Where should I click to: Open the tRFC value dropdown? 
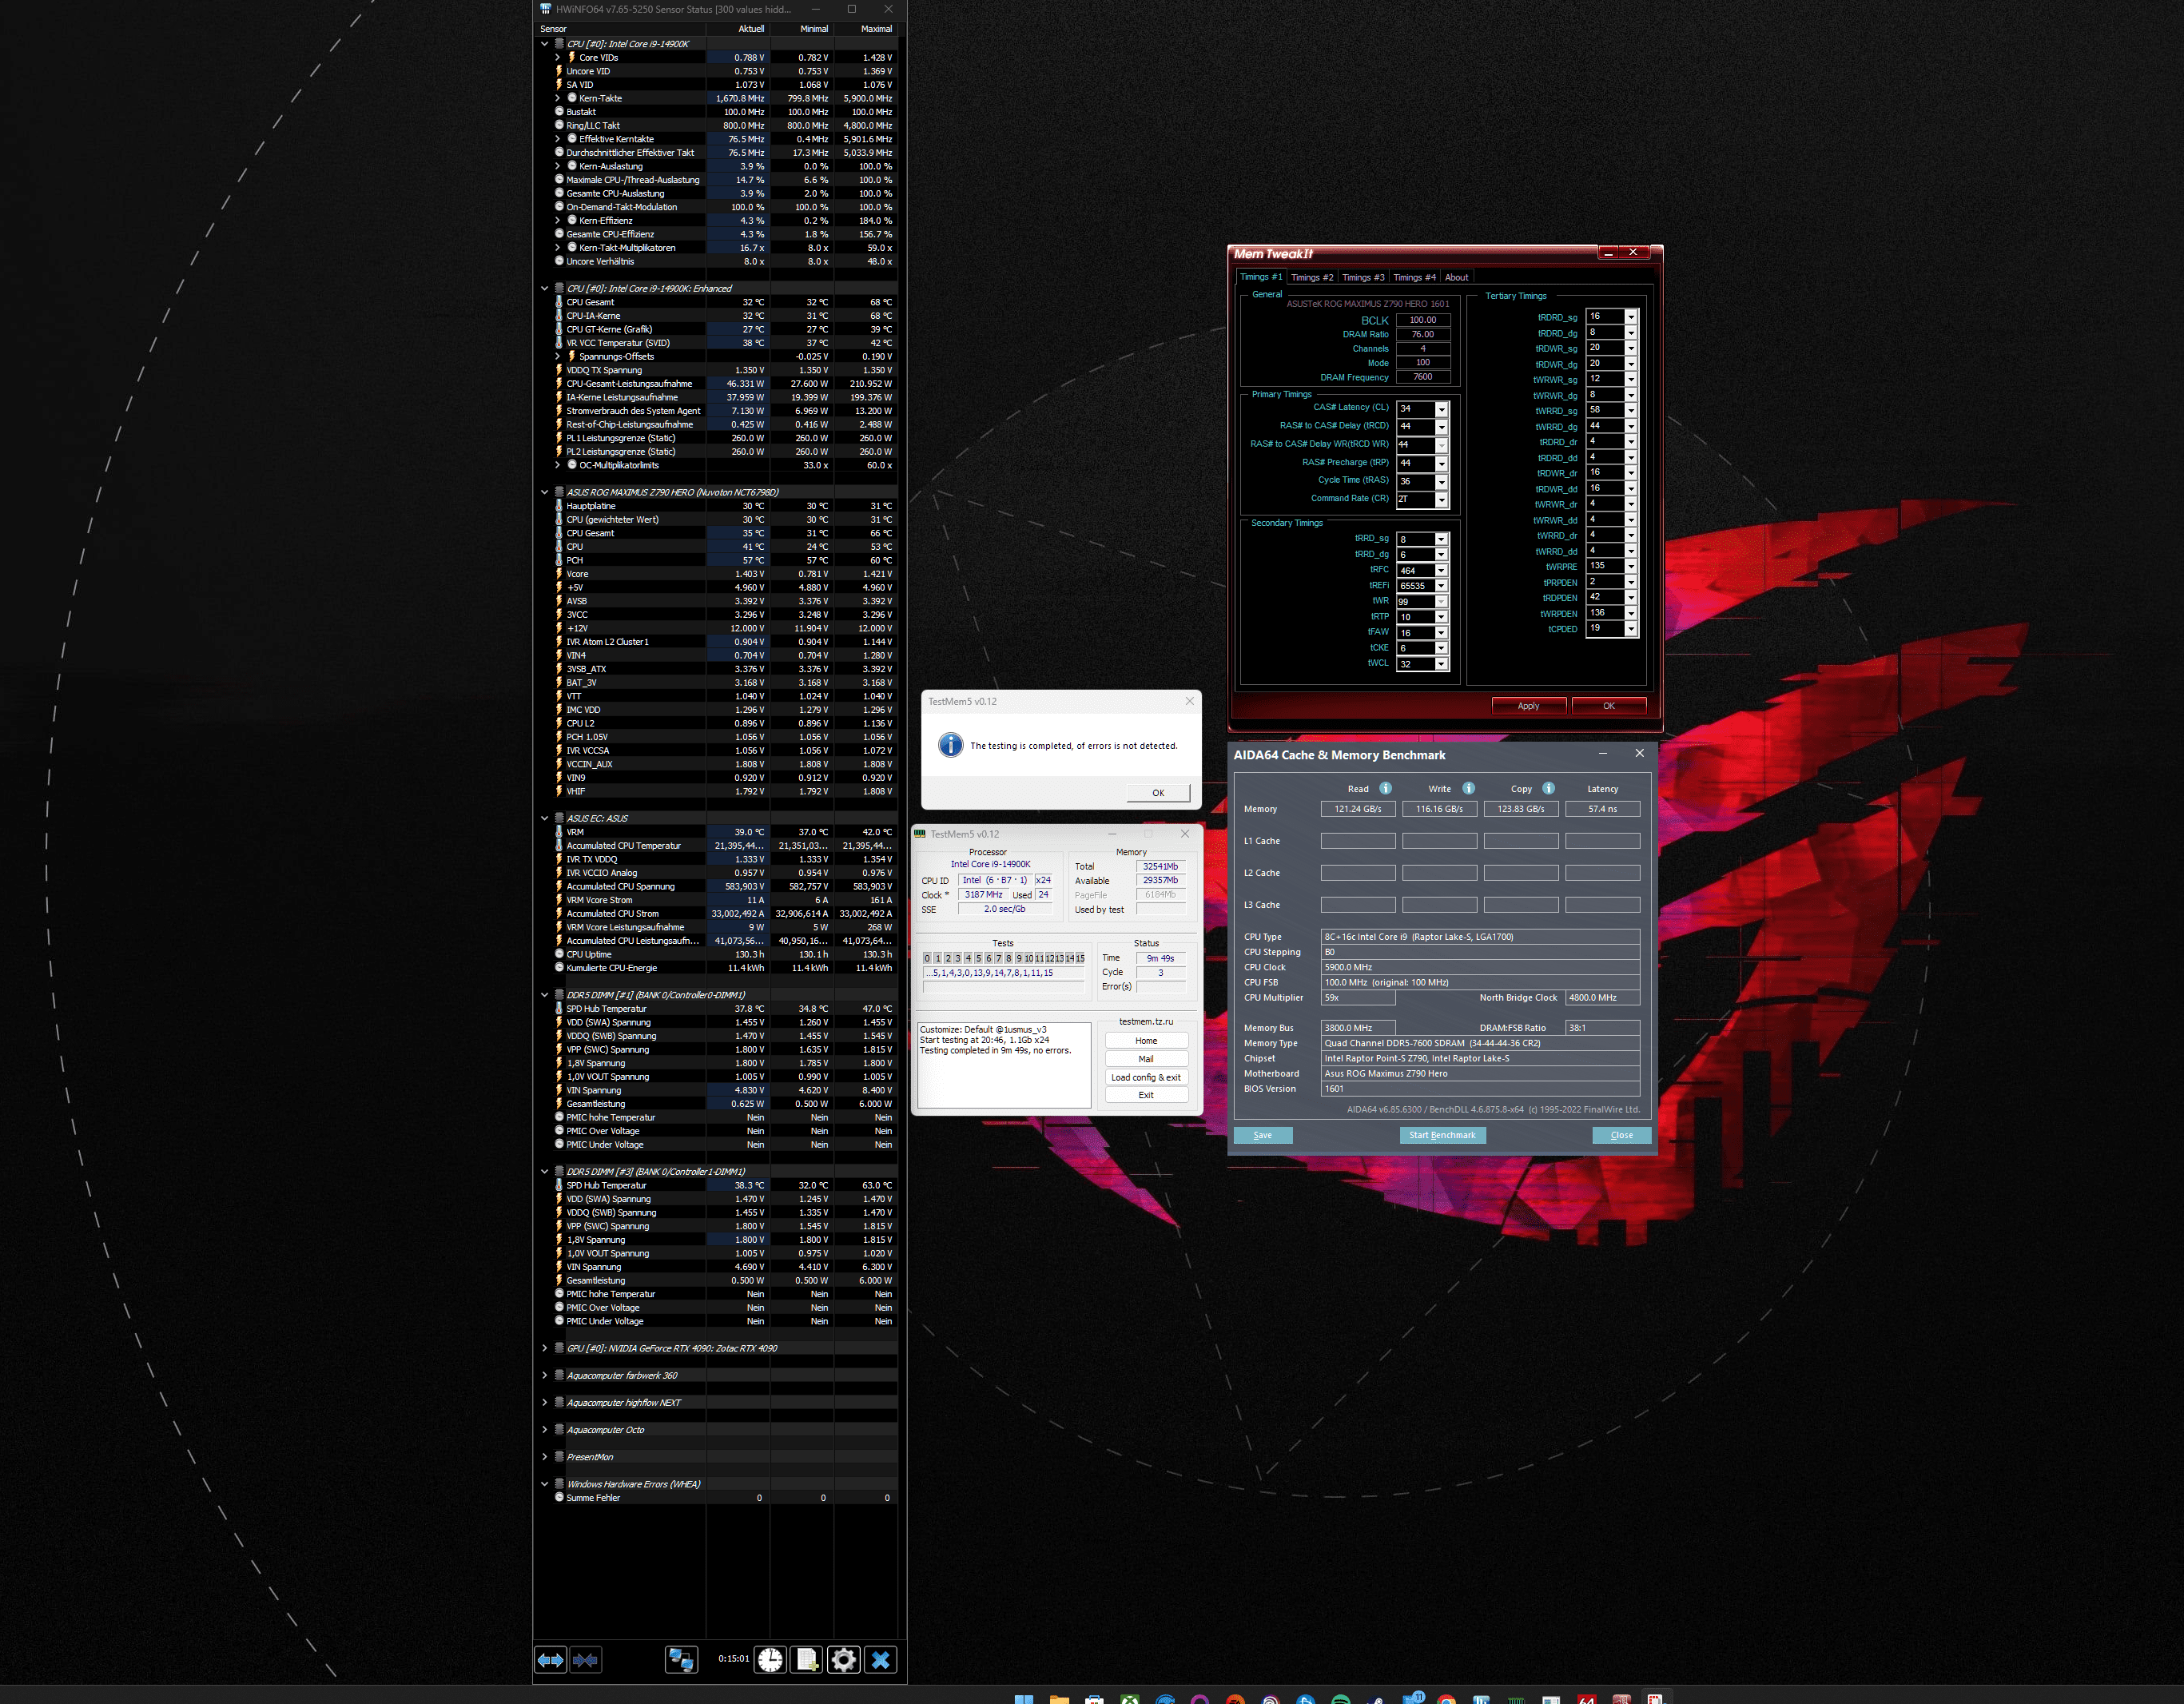(x=1441, y=571)
